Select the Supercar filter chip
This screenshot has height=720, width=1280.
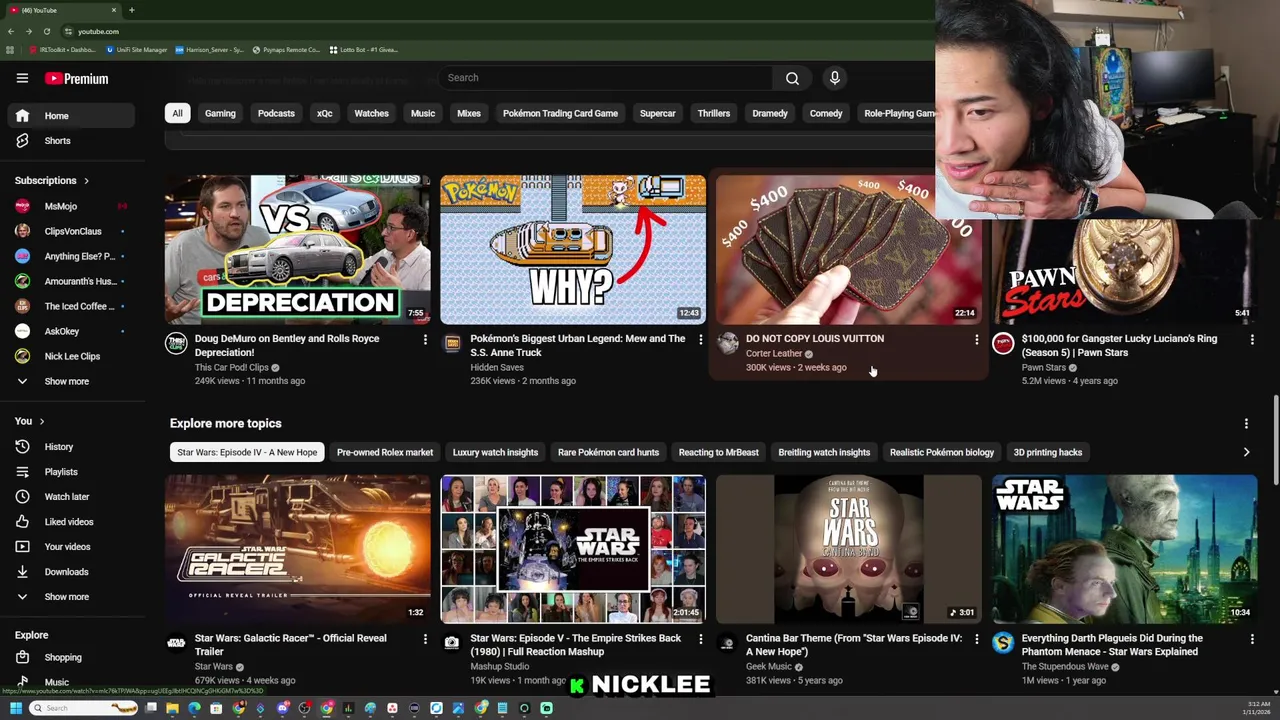click(x=658, y=113)
